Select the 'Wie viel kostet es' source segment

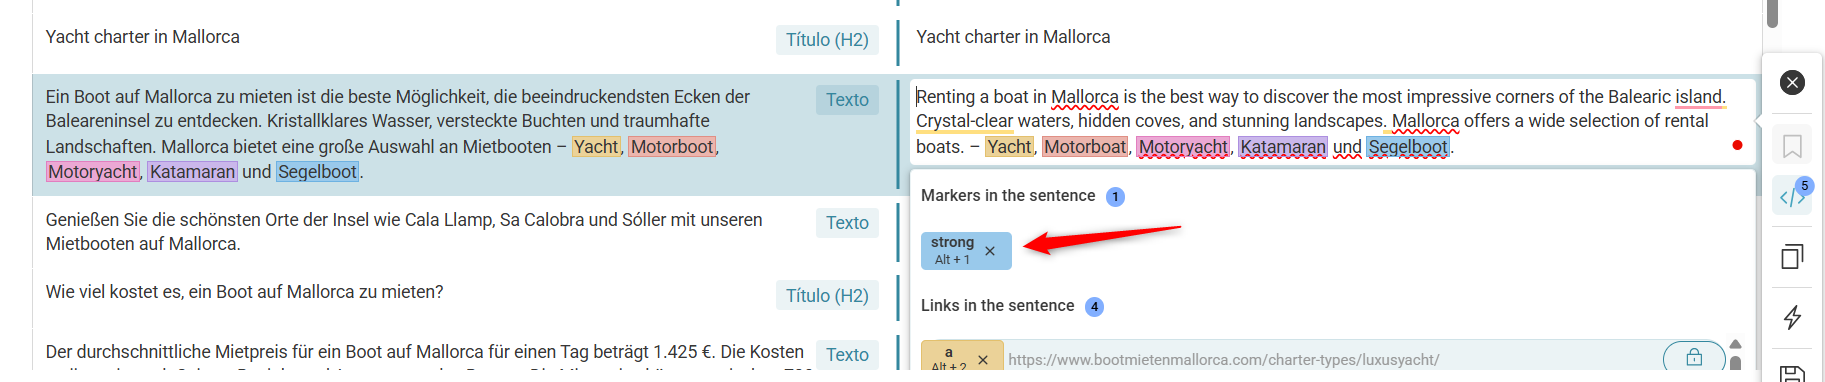point(245,292)
